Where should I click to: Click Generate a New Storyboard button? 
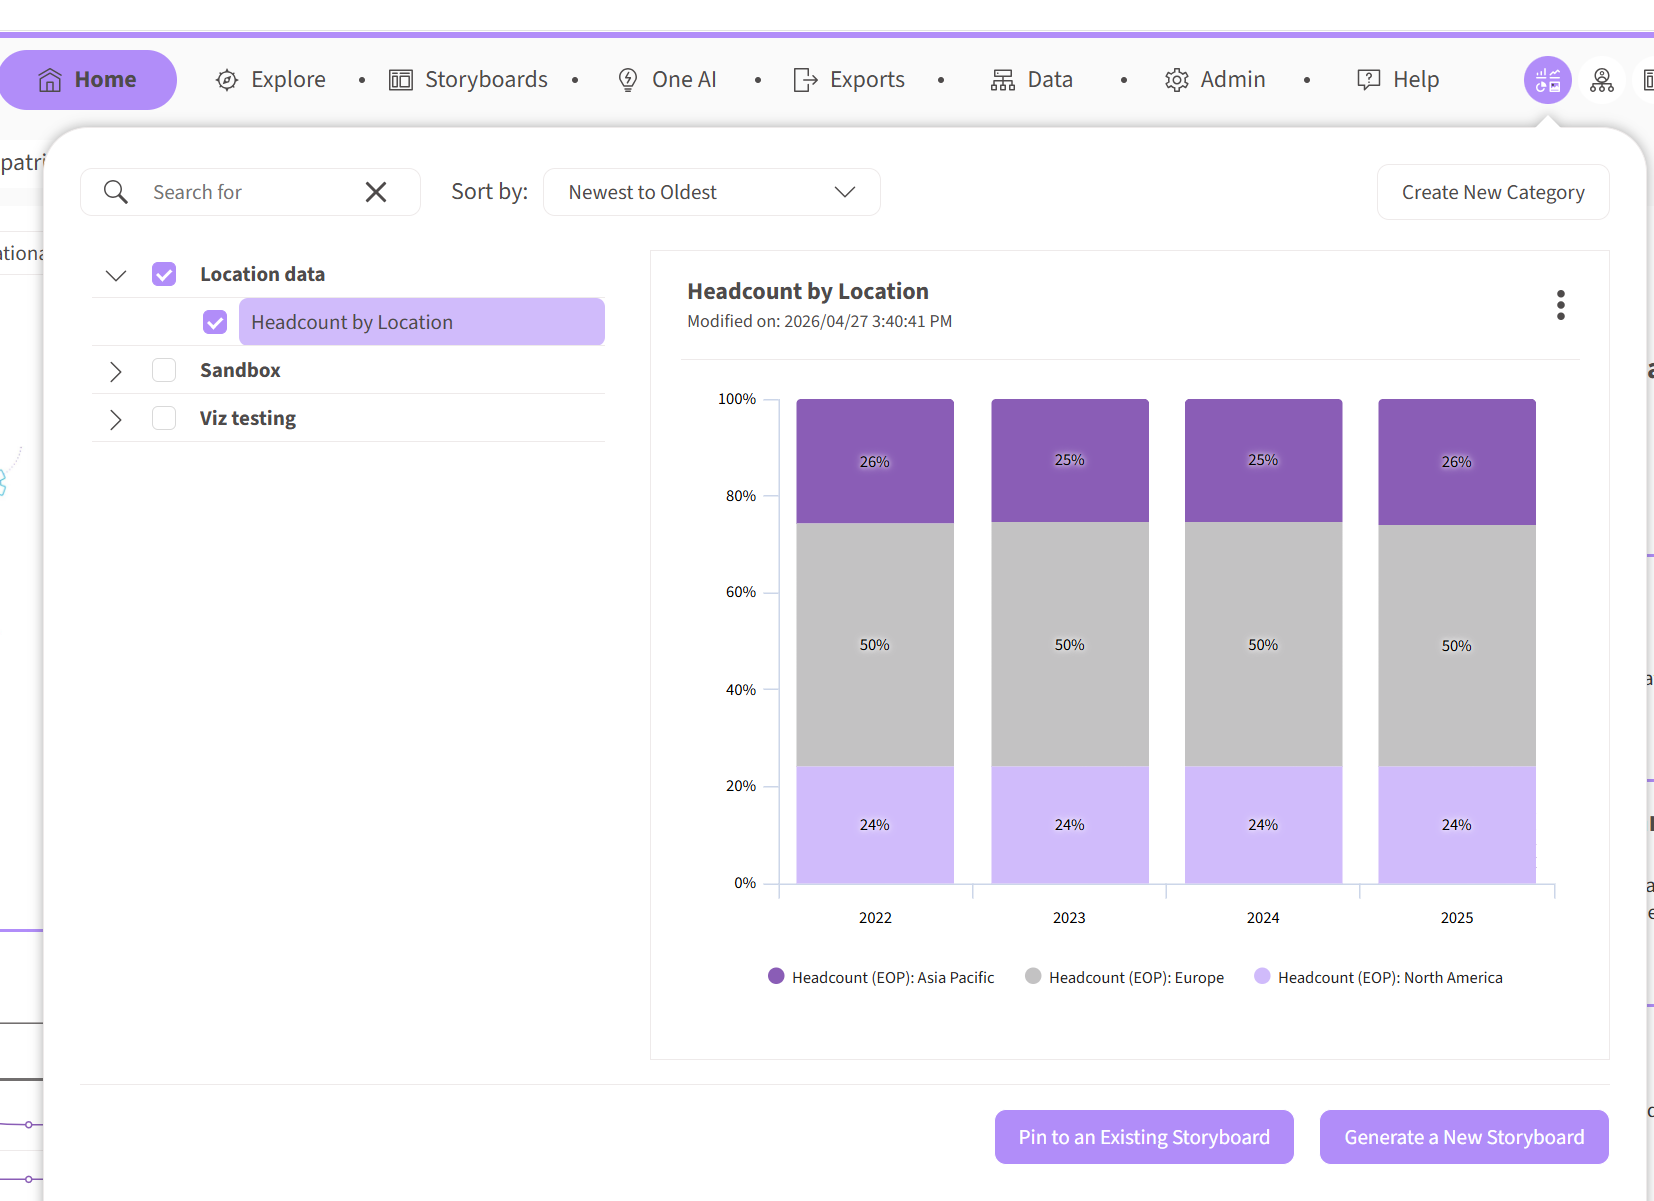point(1464,1137)
